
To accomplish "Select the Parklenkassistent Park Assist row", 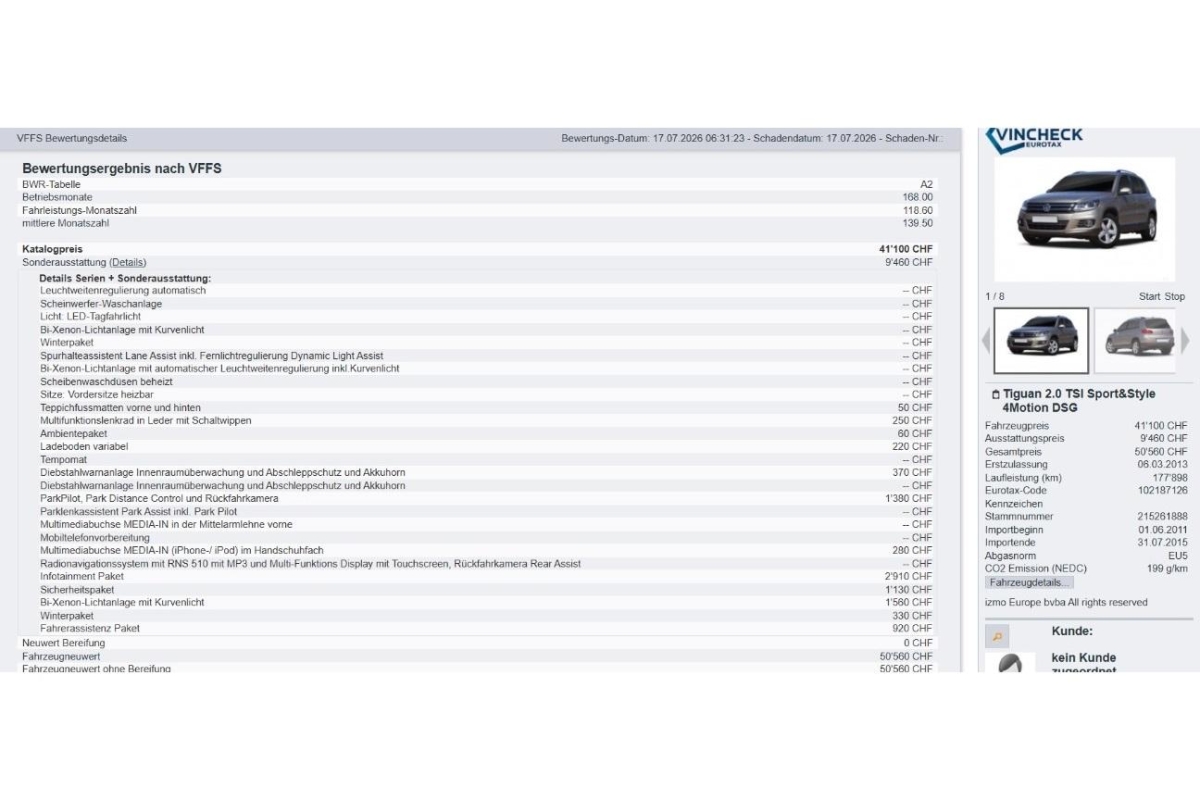I will coord(486,511).
